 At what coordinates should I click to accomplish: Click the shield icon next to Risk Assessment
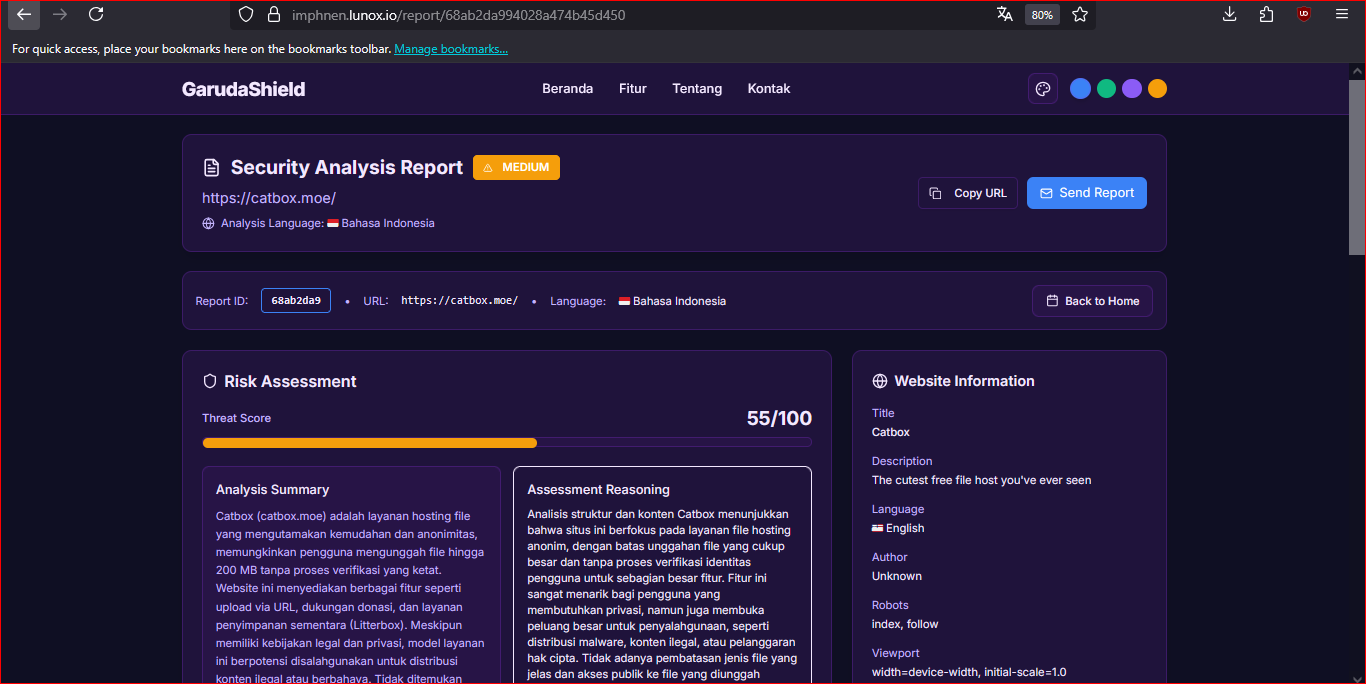pyautogui.click(x=210, y=381)
